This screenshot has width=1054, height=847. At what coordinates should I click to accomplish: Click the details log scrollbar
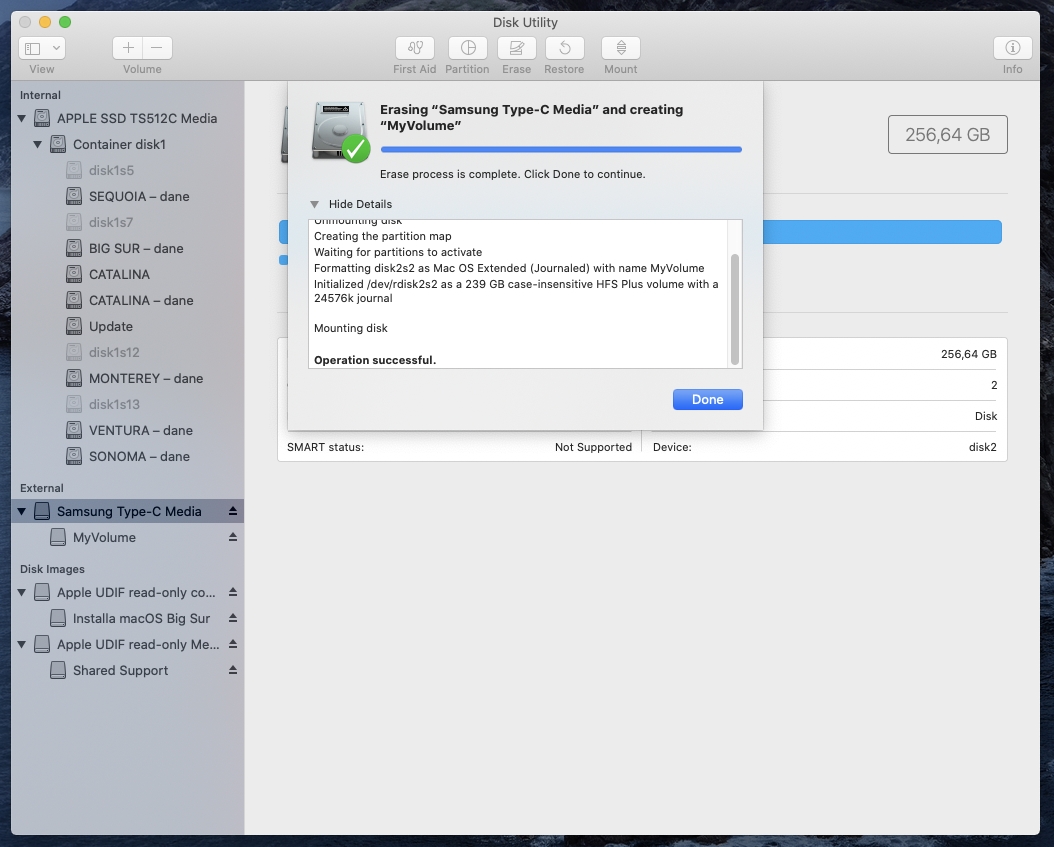pos(735,309)
